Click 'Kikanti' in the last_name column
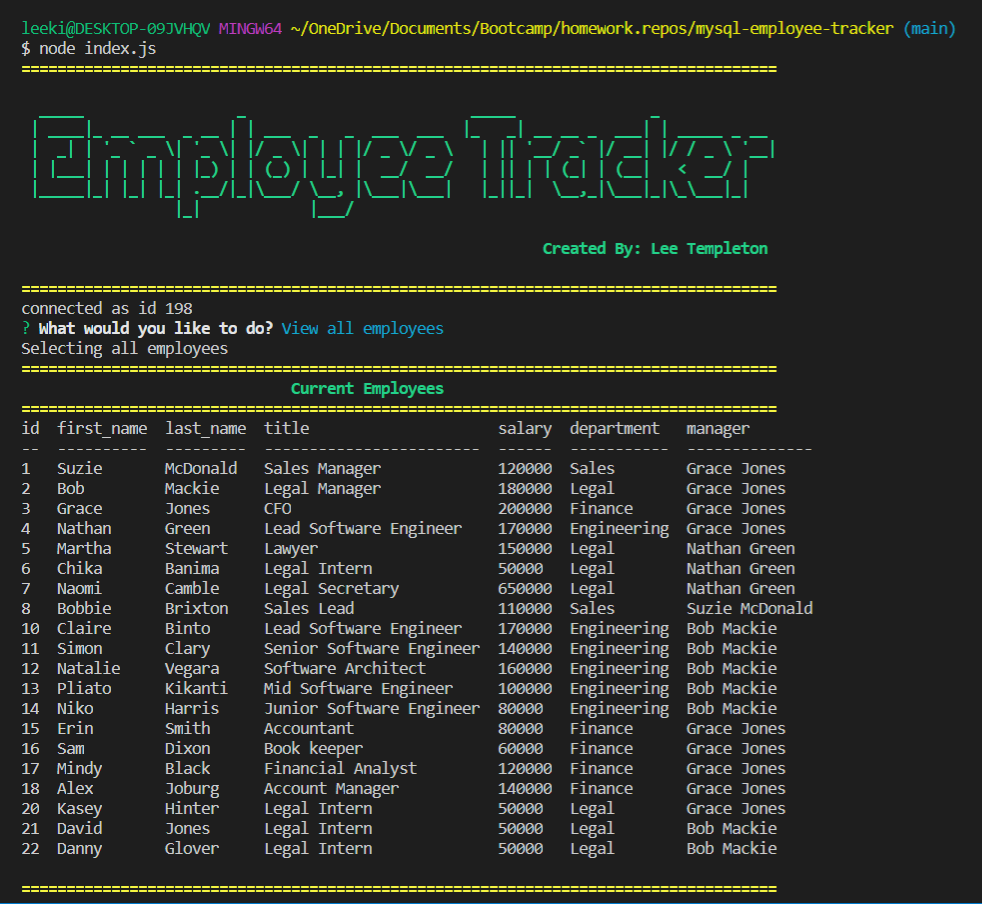Image resolution: width=982 pixels, height=904 pixels. coord(196,688)
